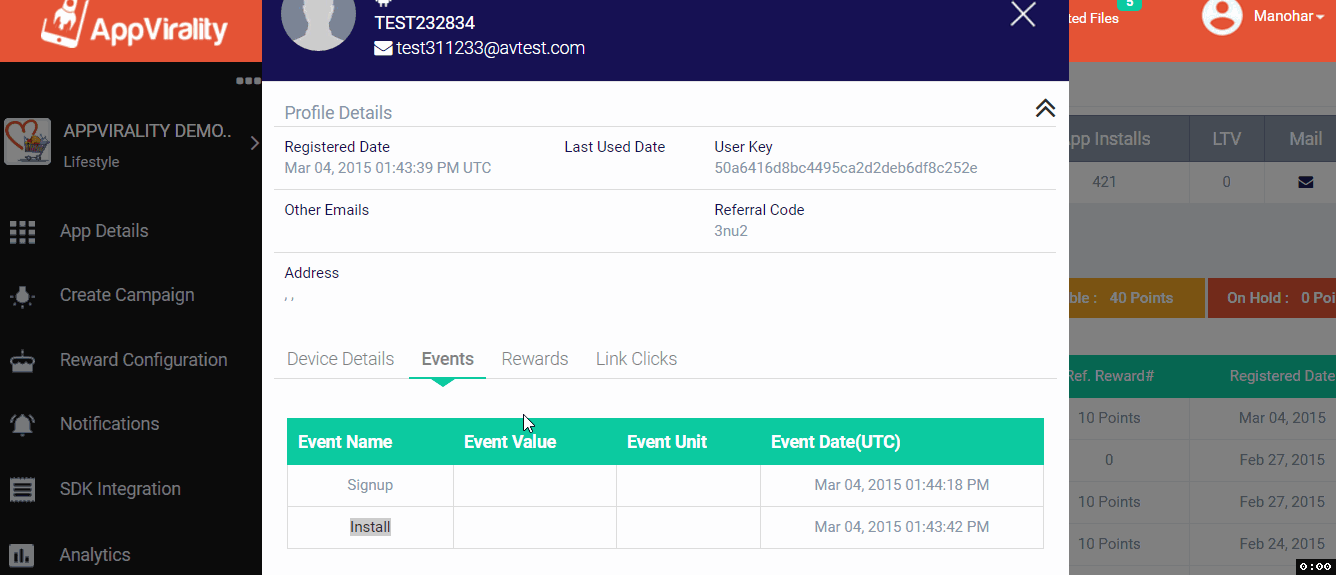The height and width of the screenshot is (575, 1336).
Task: Click the mail envelope icon in table row
Action: point(1305,182)
